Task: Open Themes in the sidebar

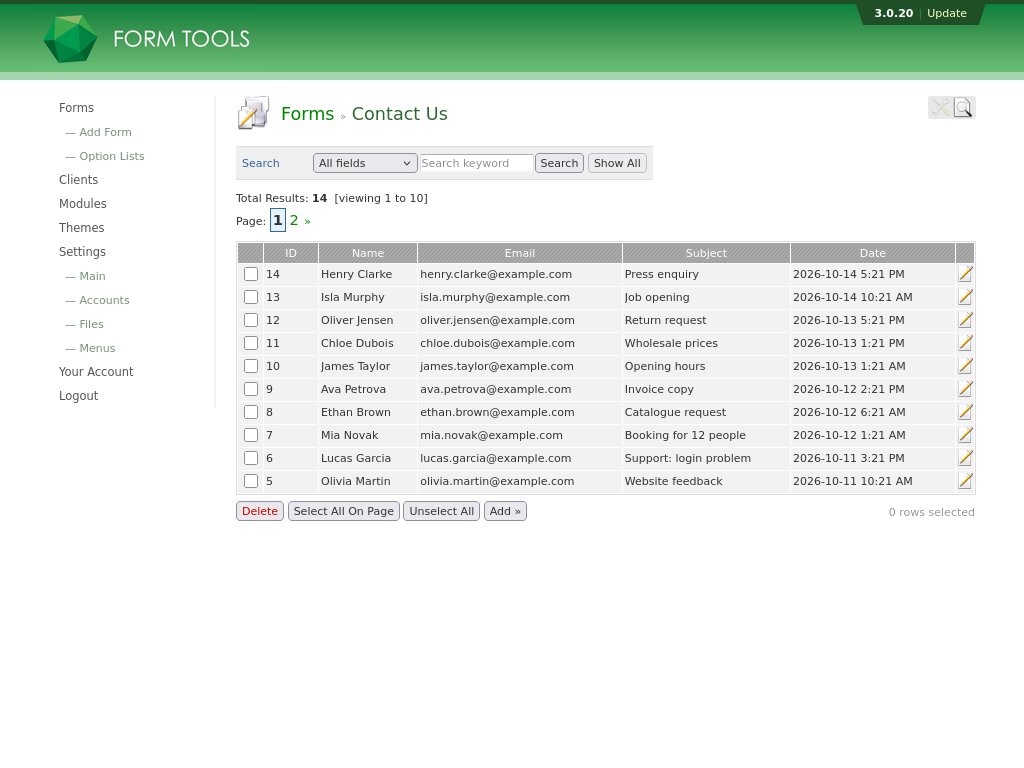Action: (82, 228)
